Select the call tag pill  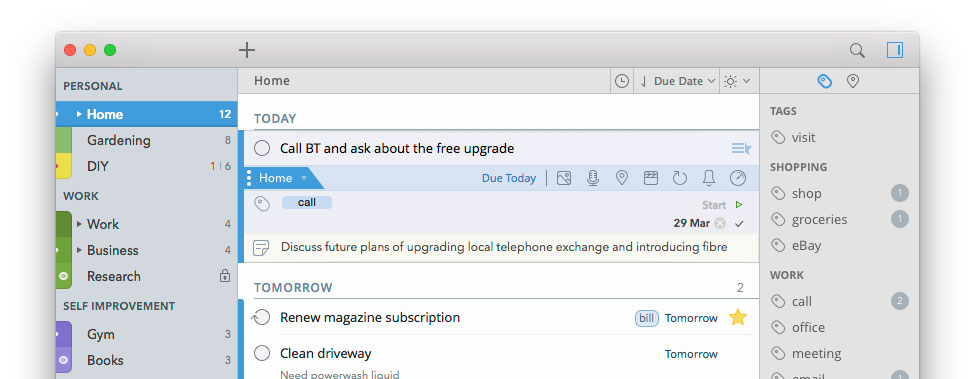pos(307,203)
